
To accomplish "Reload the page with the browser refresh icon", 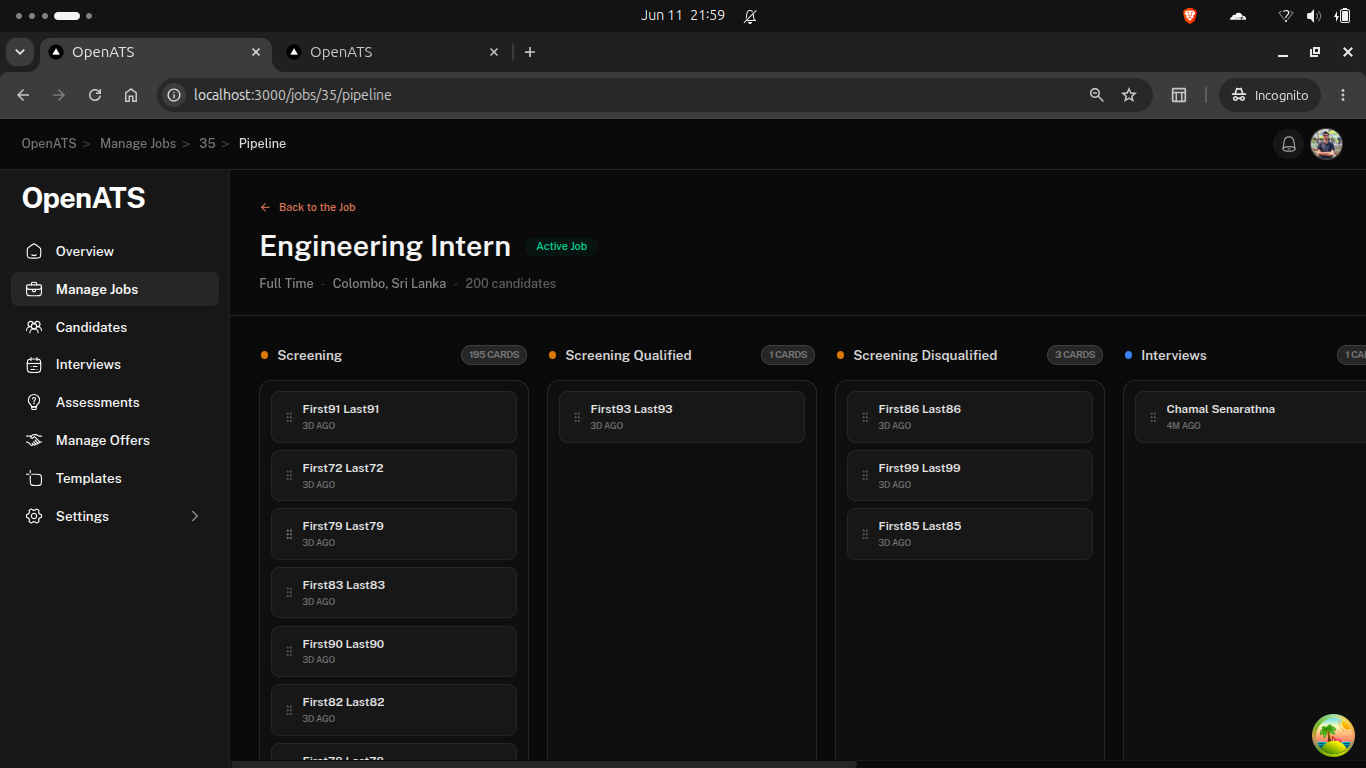I will point(95,95).
